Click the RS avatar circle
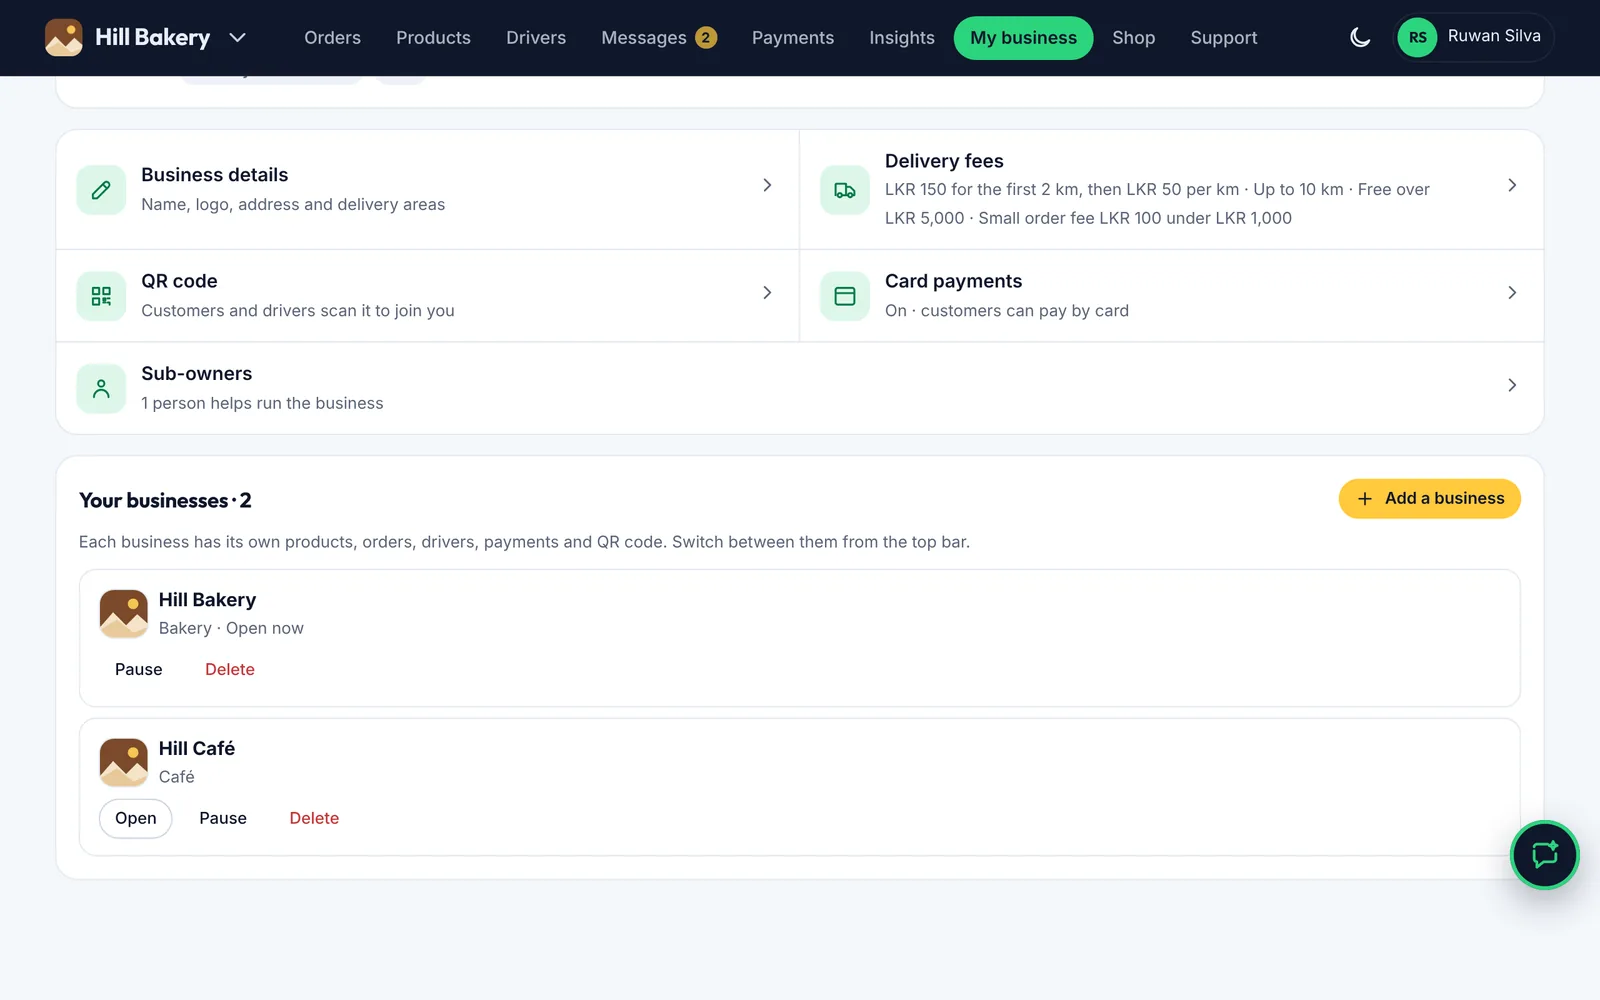The width and height of the screenshot is (1600, 1000). (x=1417, y=37)
